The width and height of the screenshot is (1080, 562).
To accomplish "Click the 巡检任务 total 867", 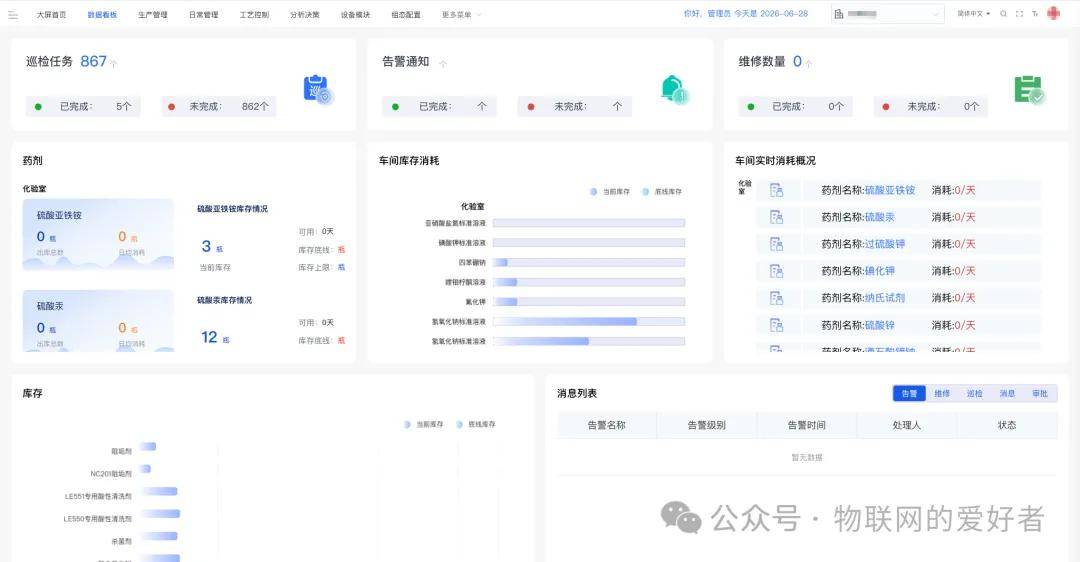I will click(93, 61).
